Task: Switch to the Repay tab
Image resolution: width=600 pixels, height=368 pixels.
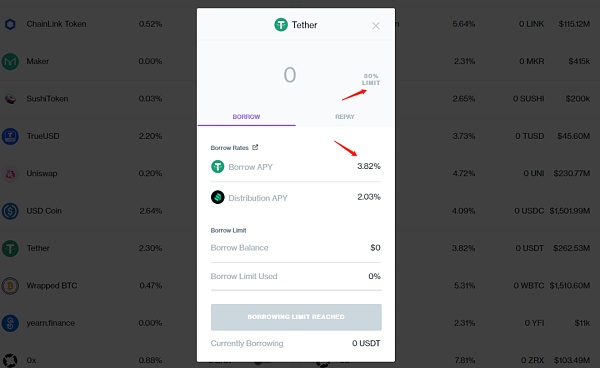Action: [345, 117]
